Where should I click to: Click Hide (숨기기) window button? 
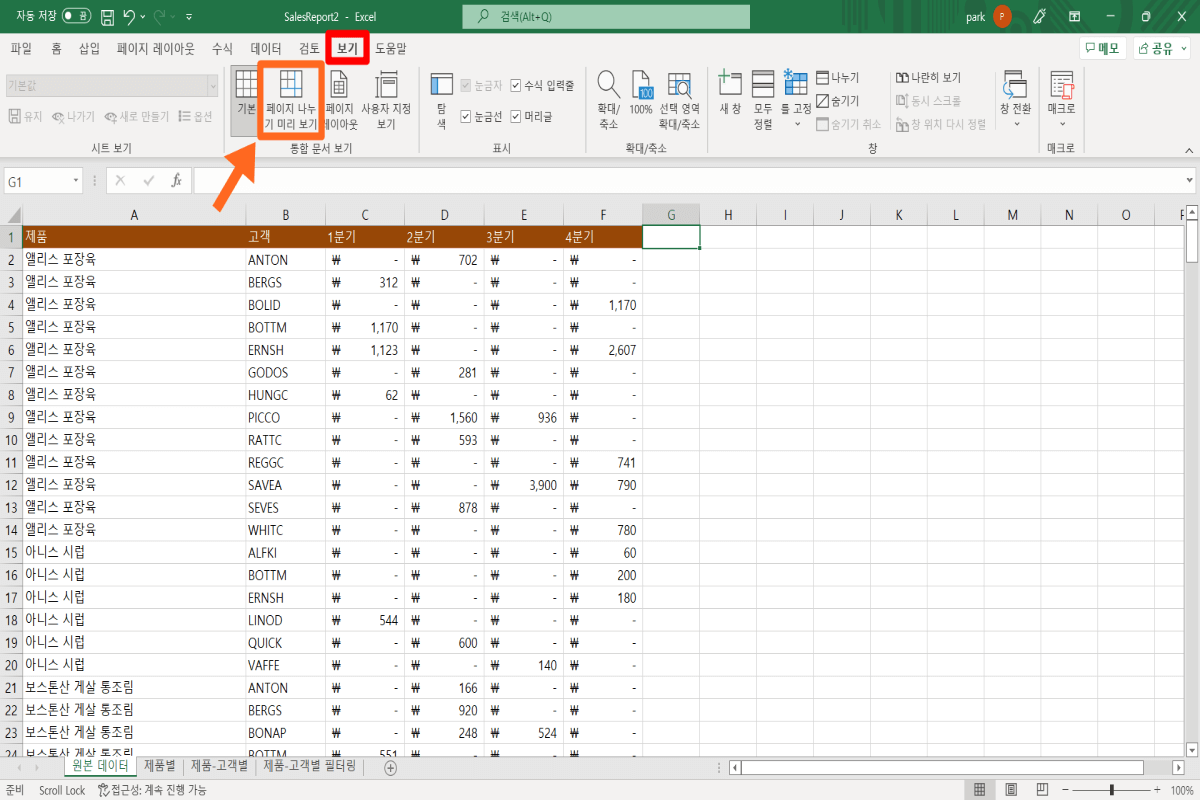(838, 101)
